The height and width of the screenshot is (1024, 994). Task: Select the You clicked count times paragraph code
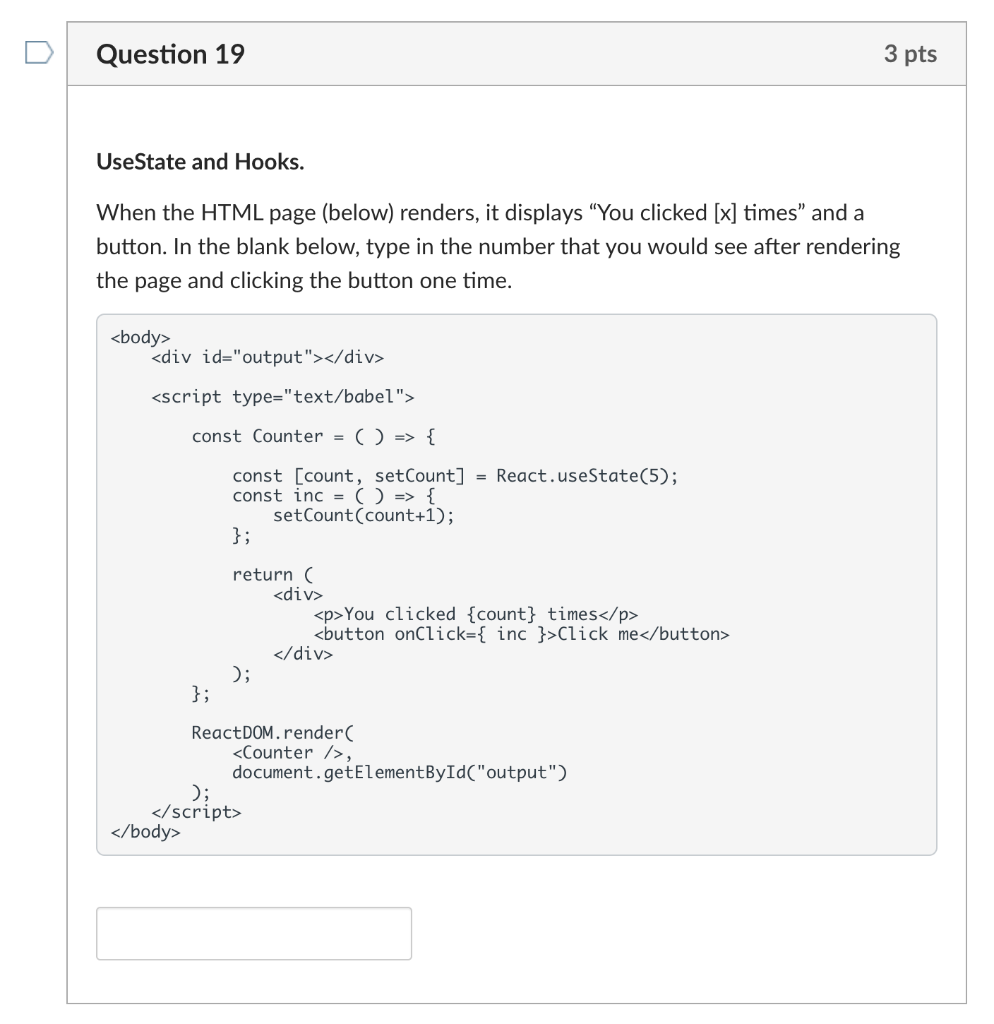pyautogui.click(x=477, y=613)
